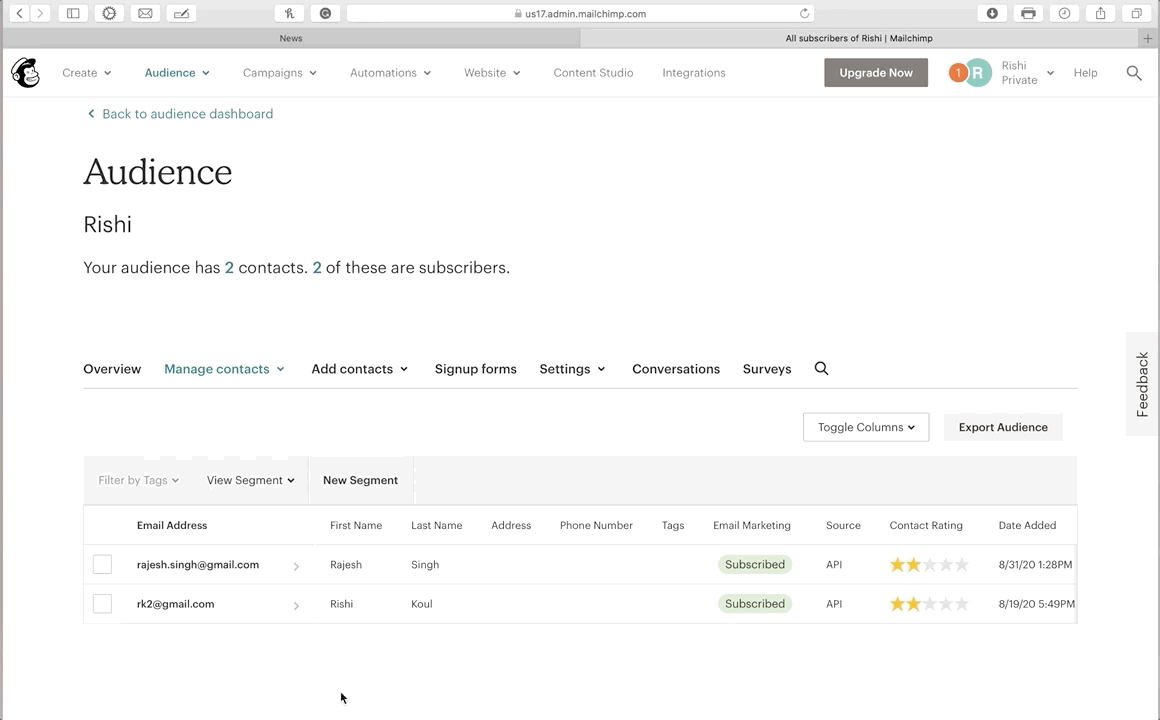Tick the checkbox for rk2@gmail.com
The height and width of the screenshot is (720, 1160).
(102, 604)
